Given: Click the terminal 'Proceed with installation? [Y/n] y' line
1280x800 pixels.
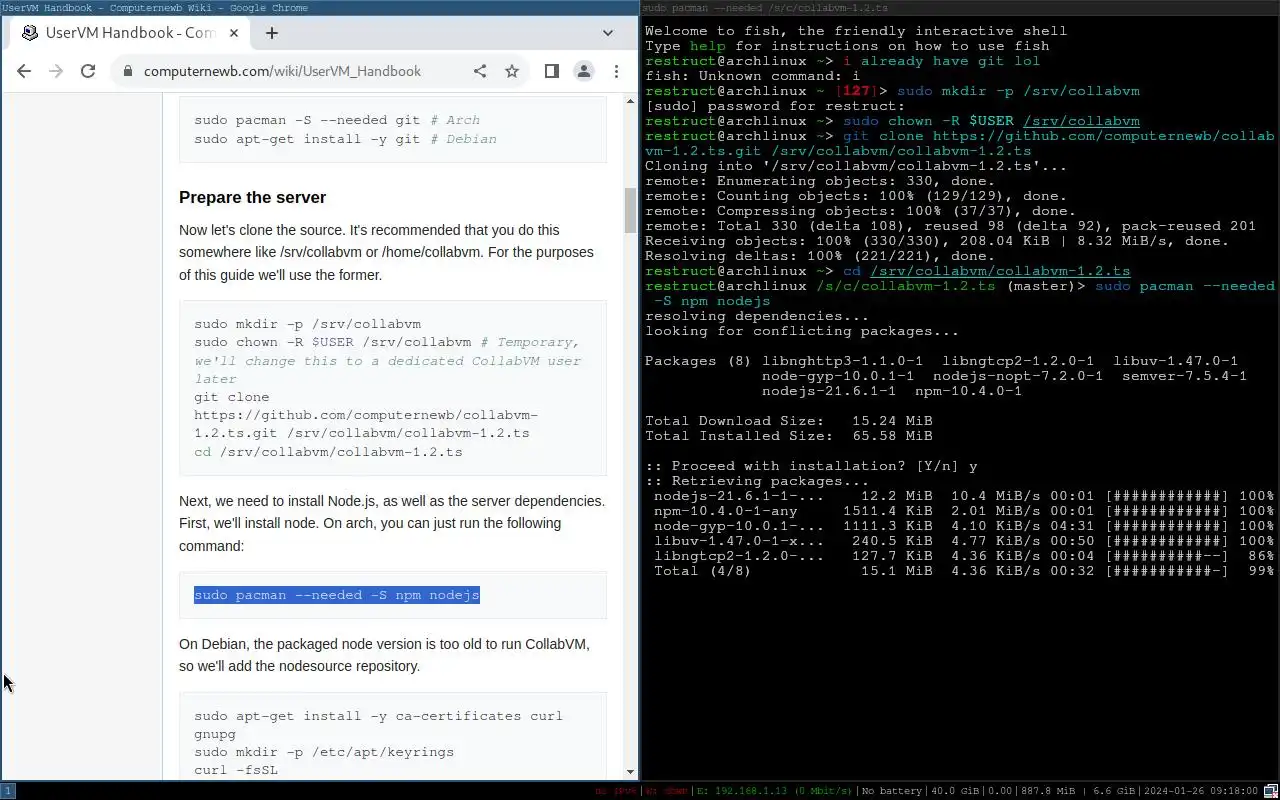Looking at the screenshot, I should 811,466.
